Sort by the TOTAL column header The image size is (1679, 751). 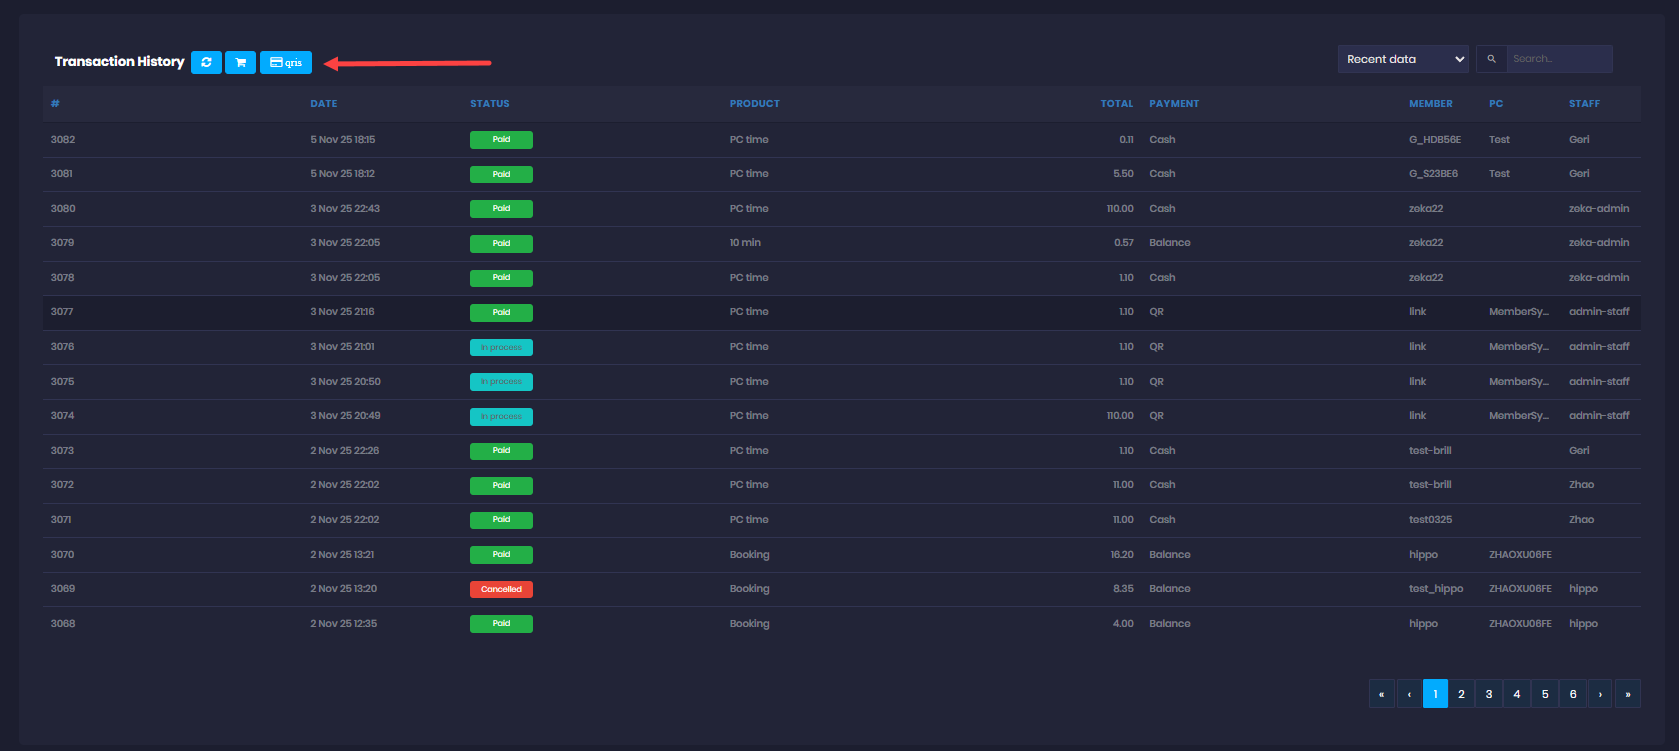[1116, 104]
